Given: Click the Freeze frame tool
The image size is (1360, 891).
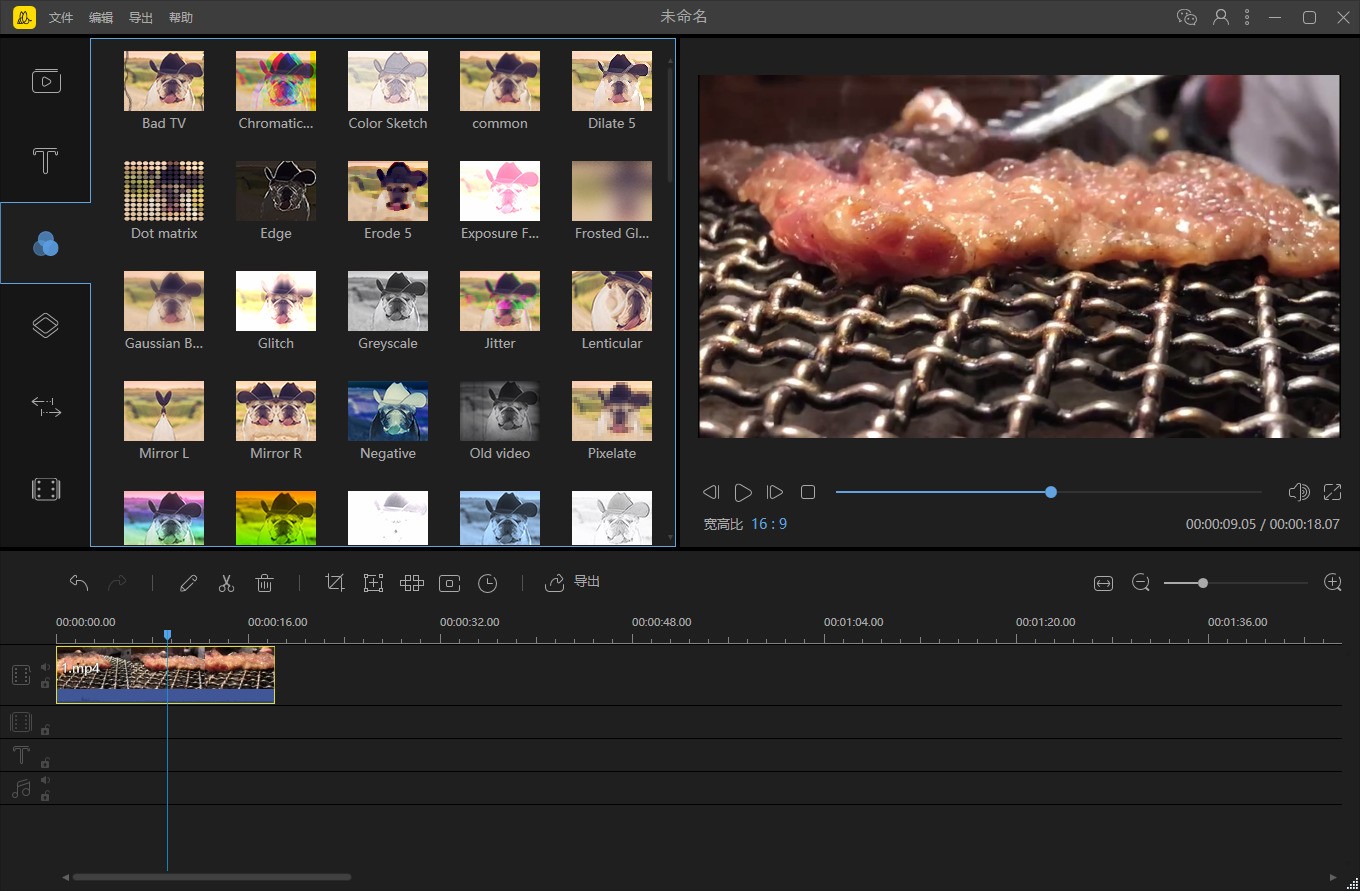Looking at the screenshot, I should pyautogui.click(x=450, y=583).
